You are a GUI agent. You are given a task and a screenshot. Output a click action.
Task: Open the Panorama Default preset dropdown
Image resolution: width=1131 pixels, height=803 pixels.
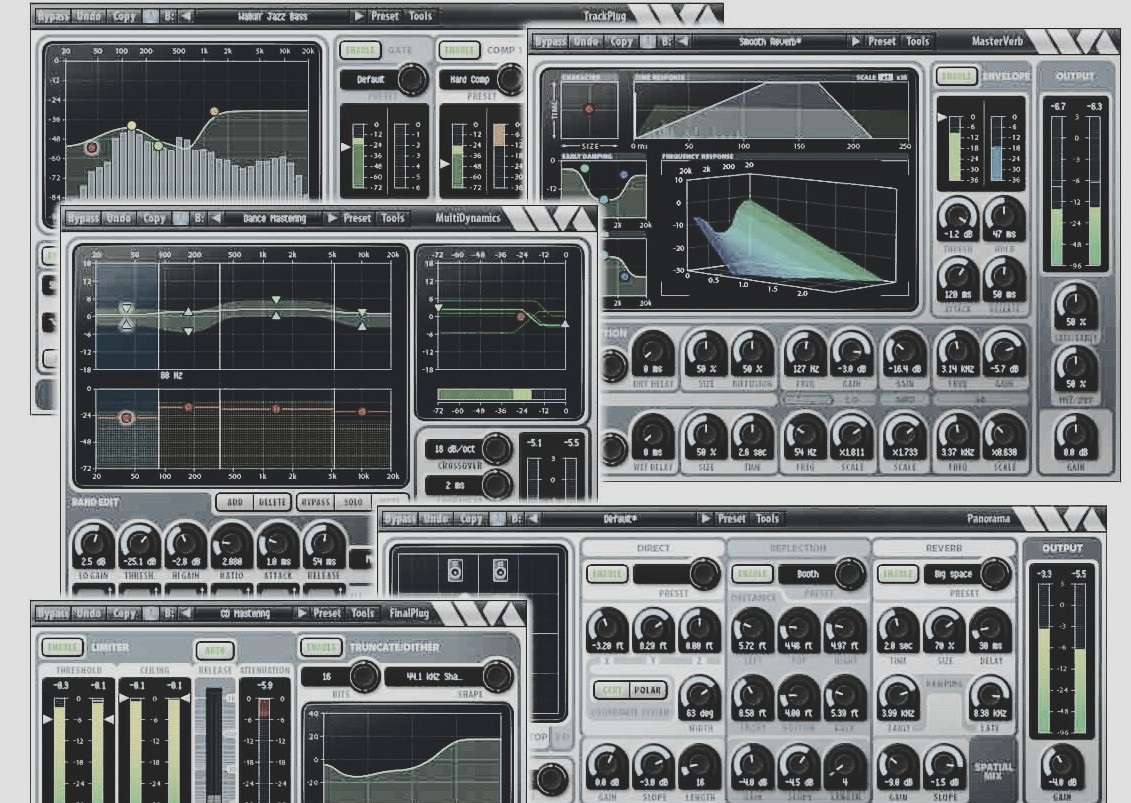(x=620, y=519)
